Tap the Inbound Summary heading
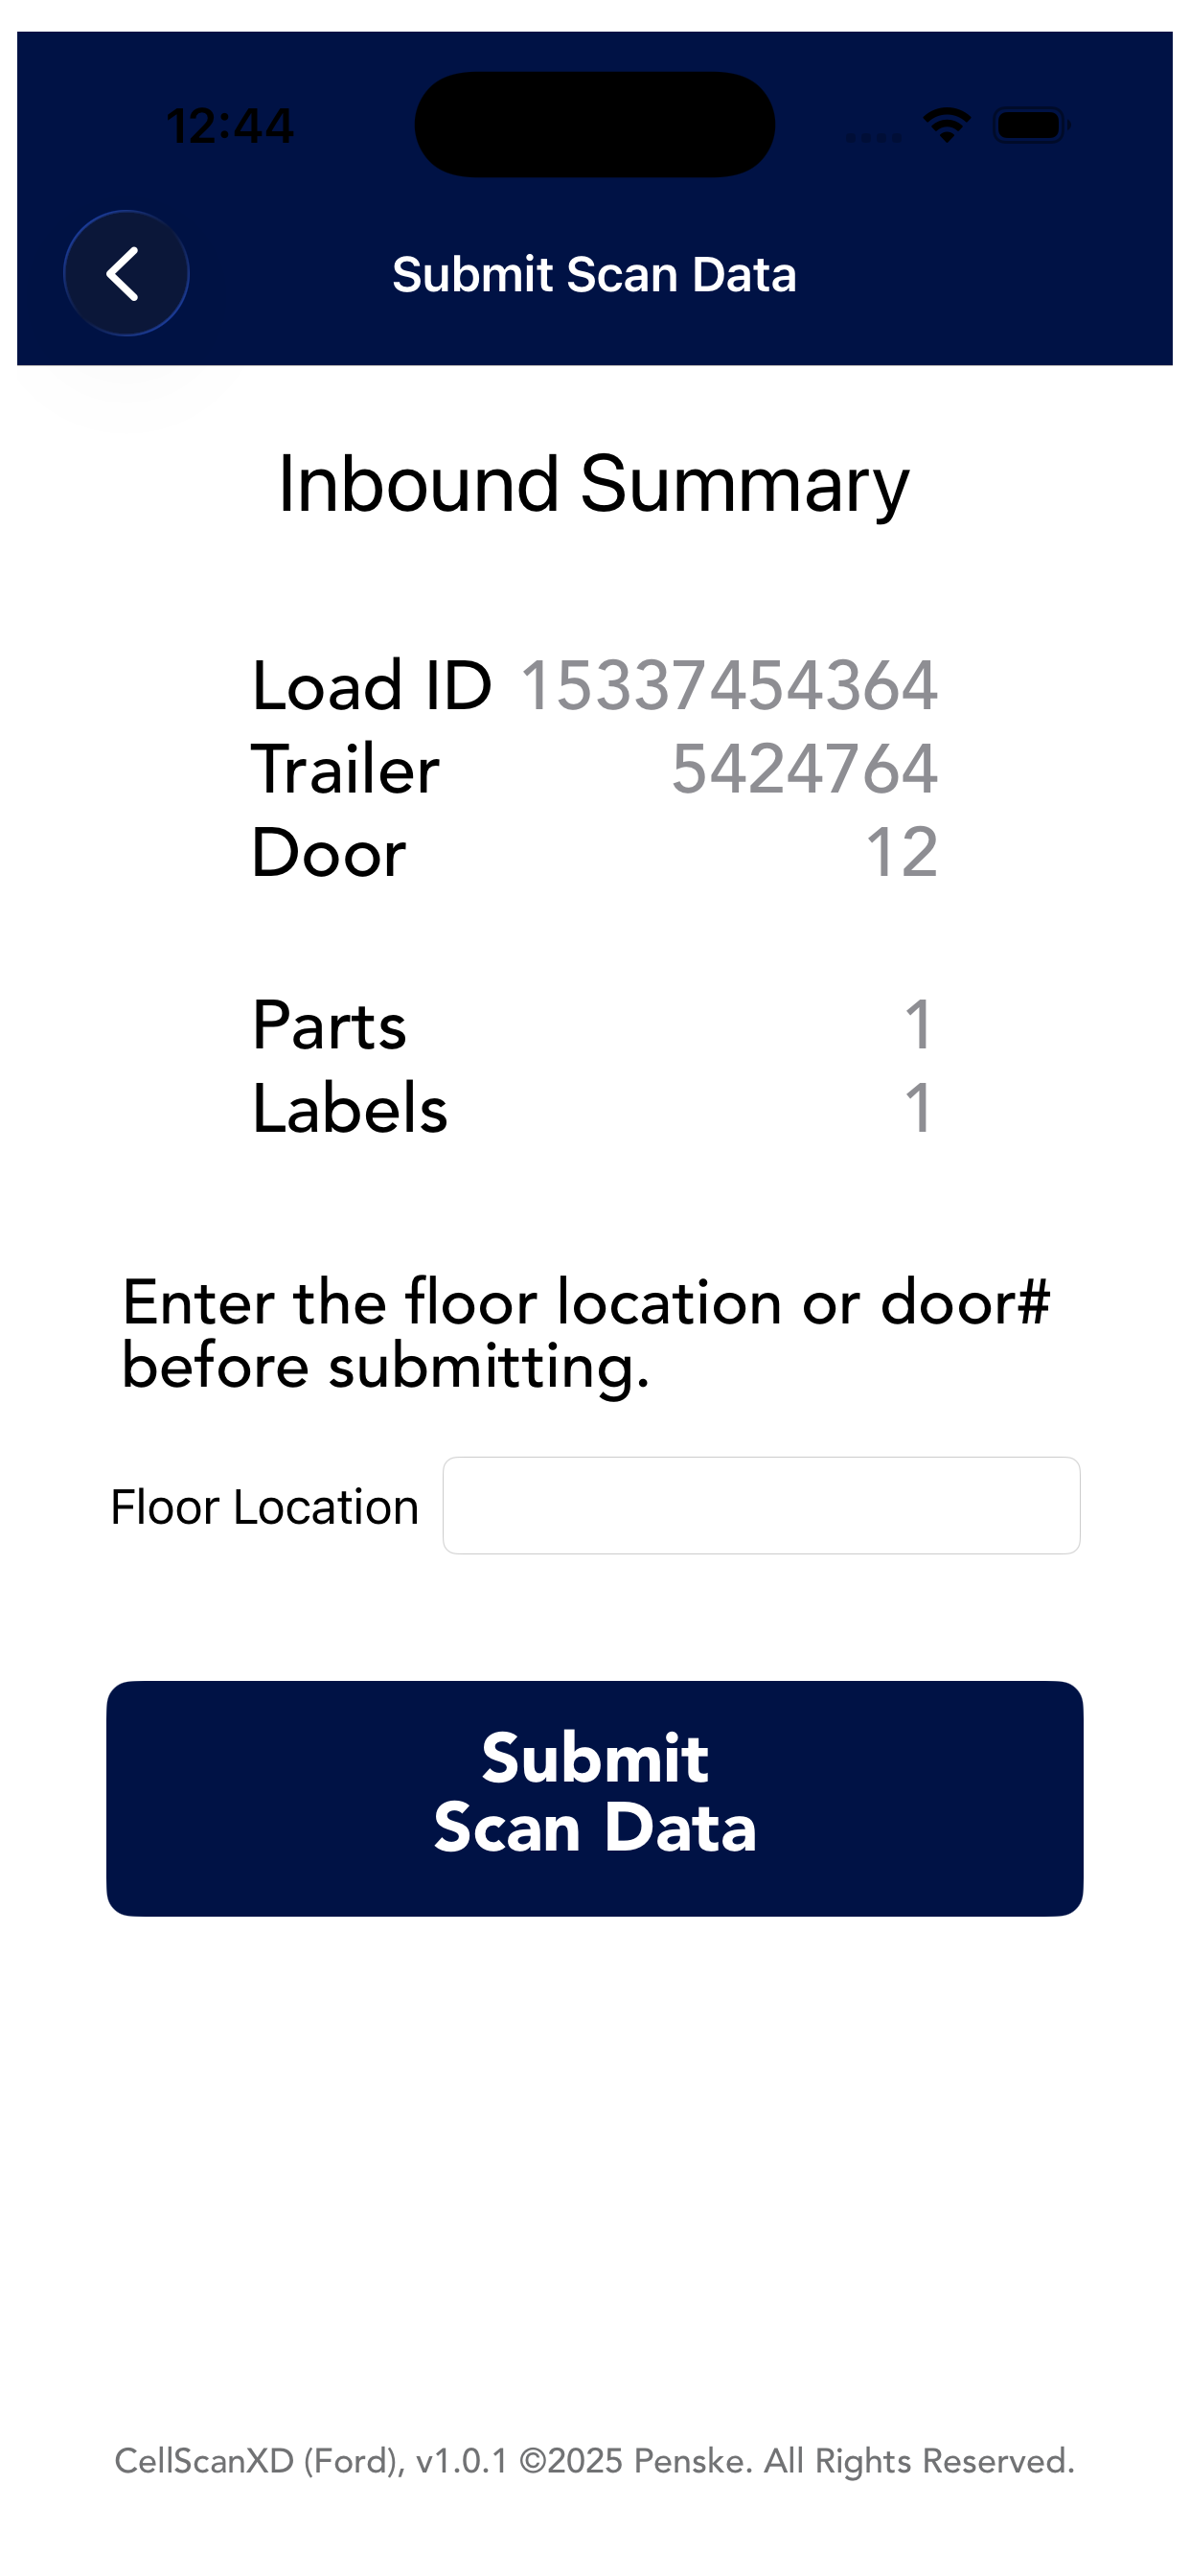 click(594, 485)
